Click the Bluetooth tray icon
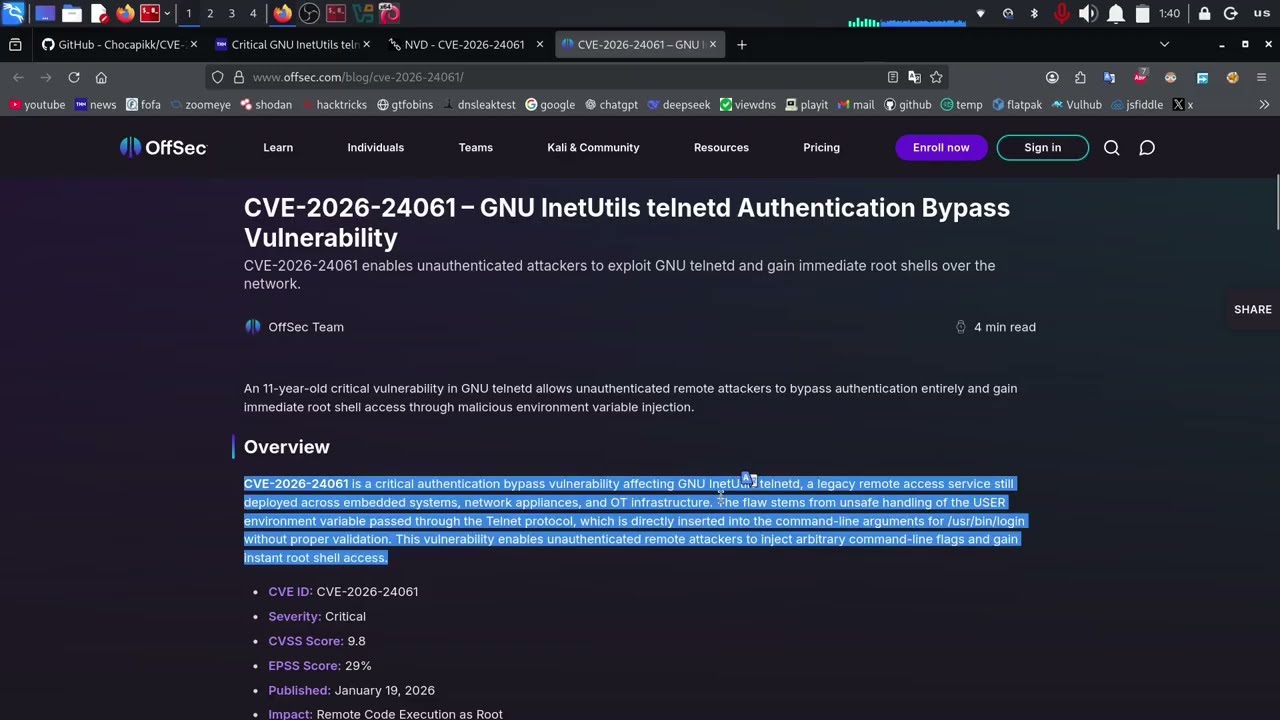The height and width of the screenshot is (720, 1280). pyautogui.click(x=1034, y=13)
